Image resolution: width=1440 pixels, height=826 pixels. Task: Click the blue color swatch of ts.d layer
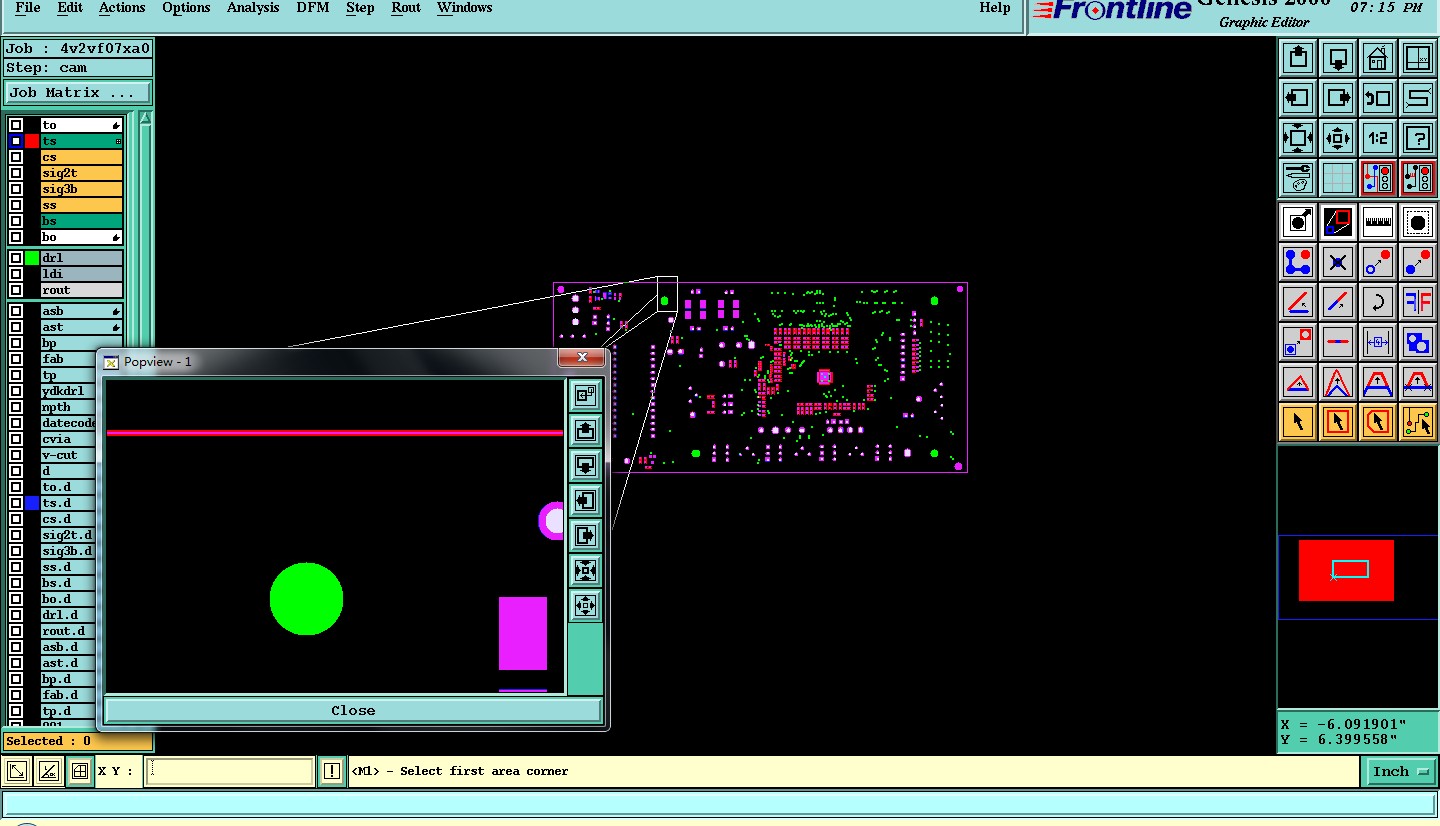click(32, 503)
